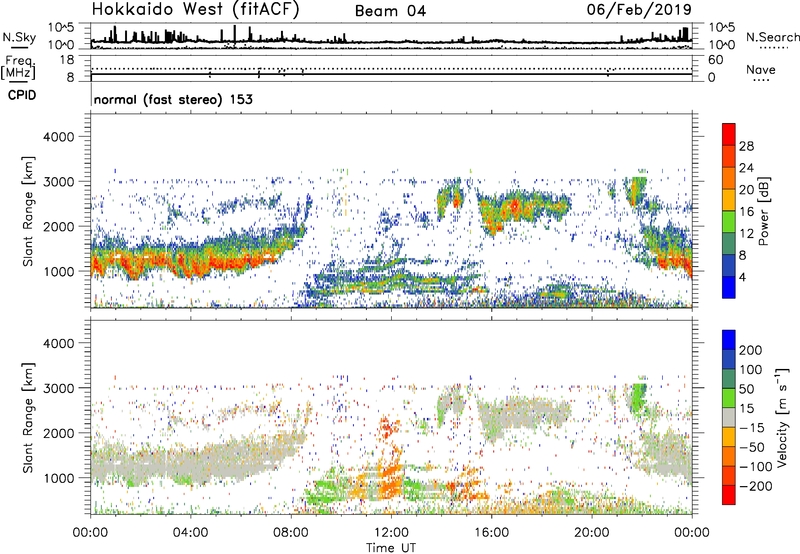Image resolution: width=800 pixels, height=554 pixels.
Task: Click the blue swatch near Power value 4
Action: pyautogui.click(x=729, y=287)
